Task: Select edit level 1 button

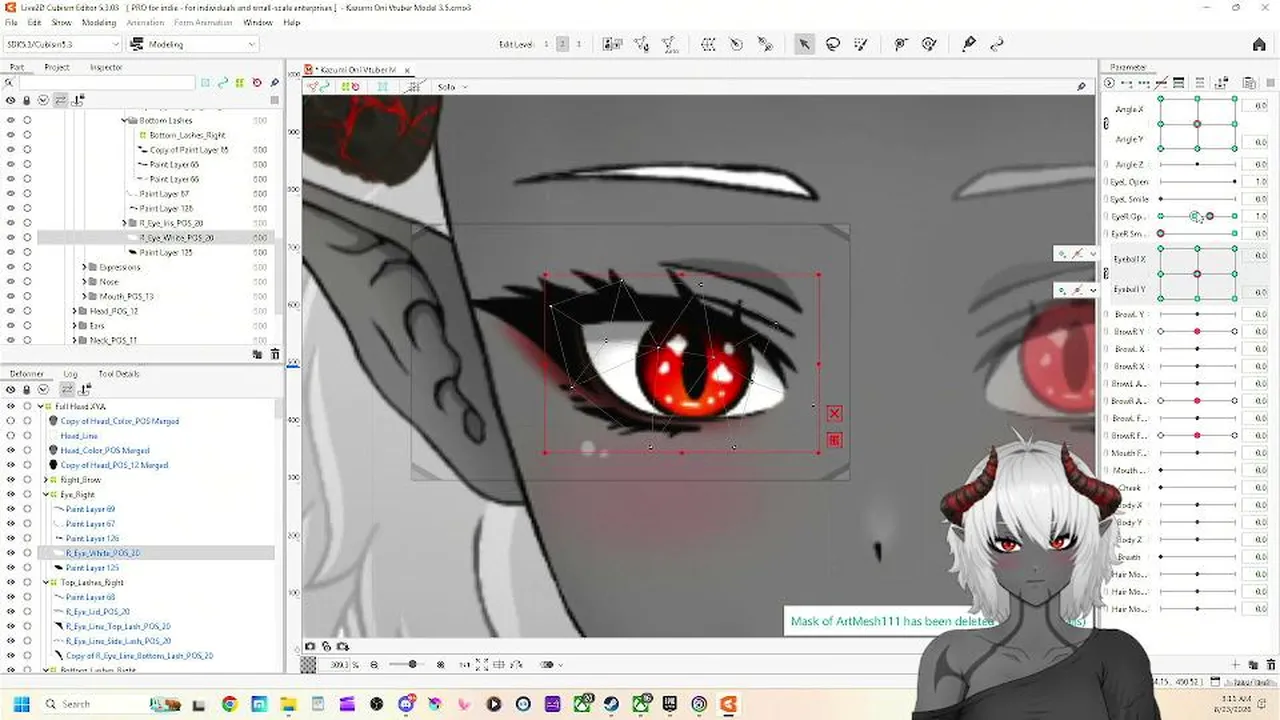Action: pos(546,44)
